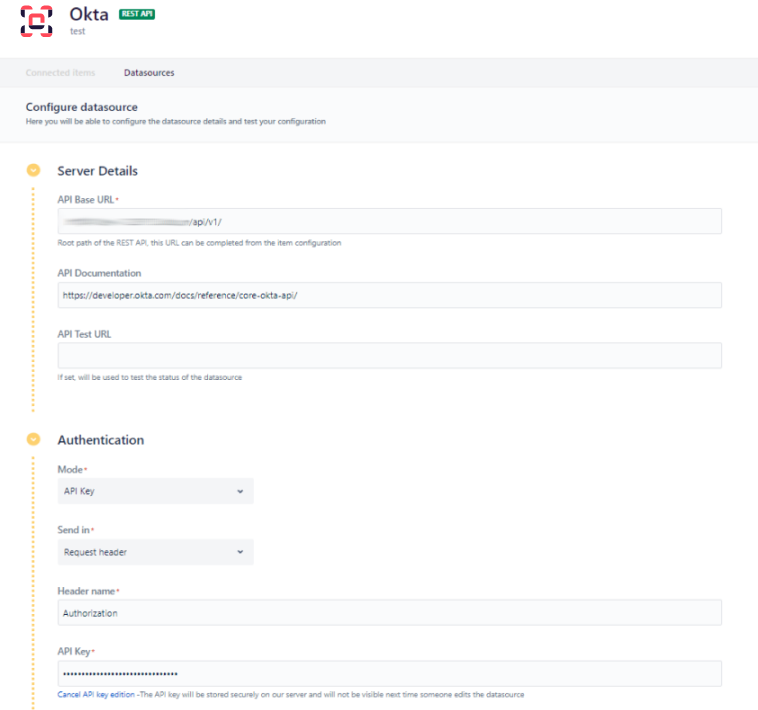Viewport: 758px width, 710px height.
Task: Focus the API Documentation URL field
Action: 389,295
